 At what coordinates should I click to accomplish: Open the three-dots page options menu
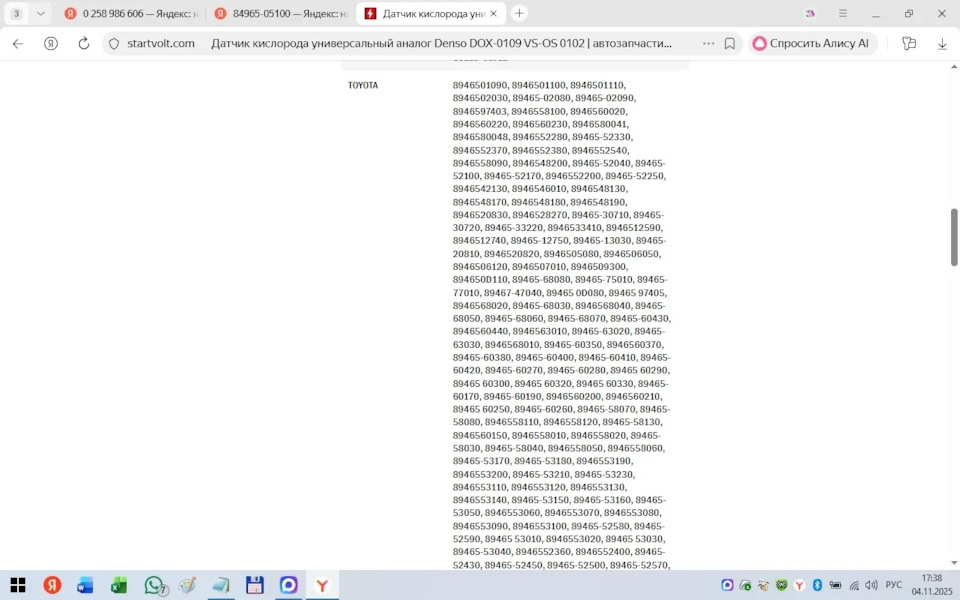(708, 43)
